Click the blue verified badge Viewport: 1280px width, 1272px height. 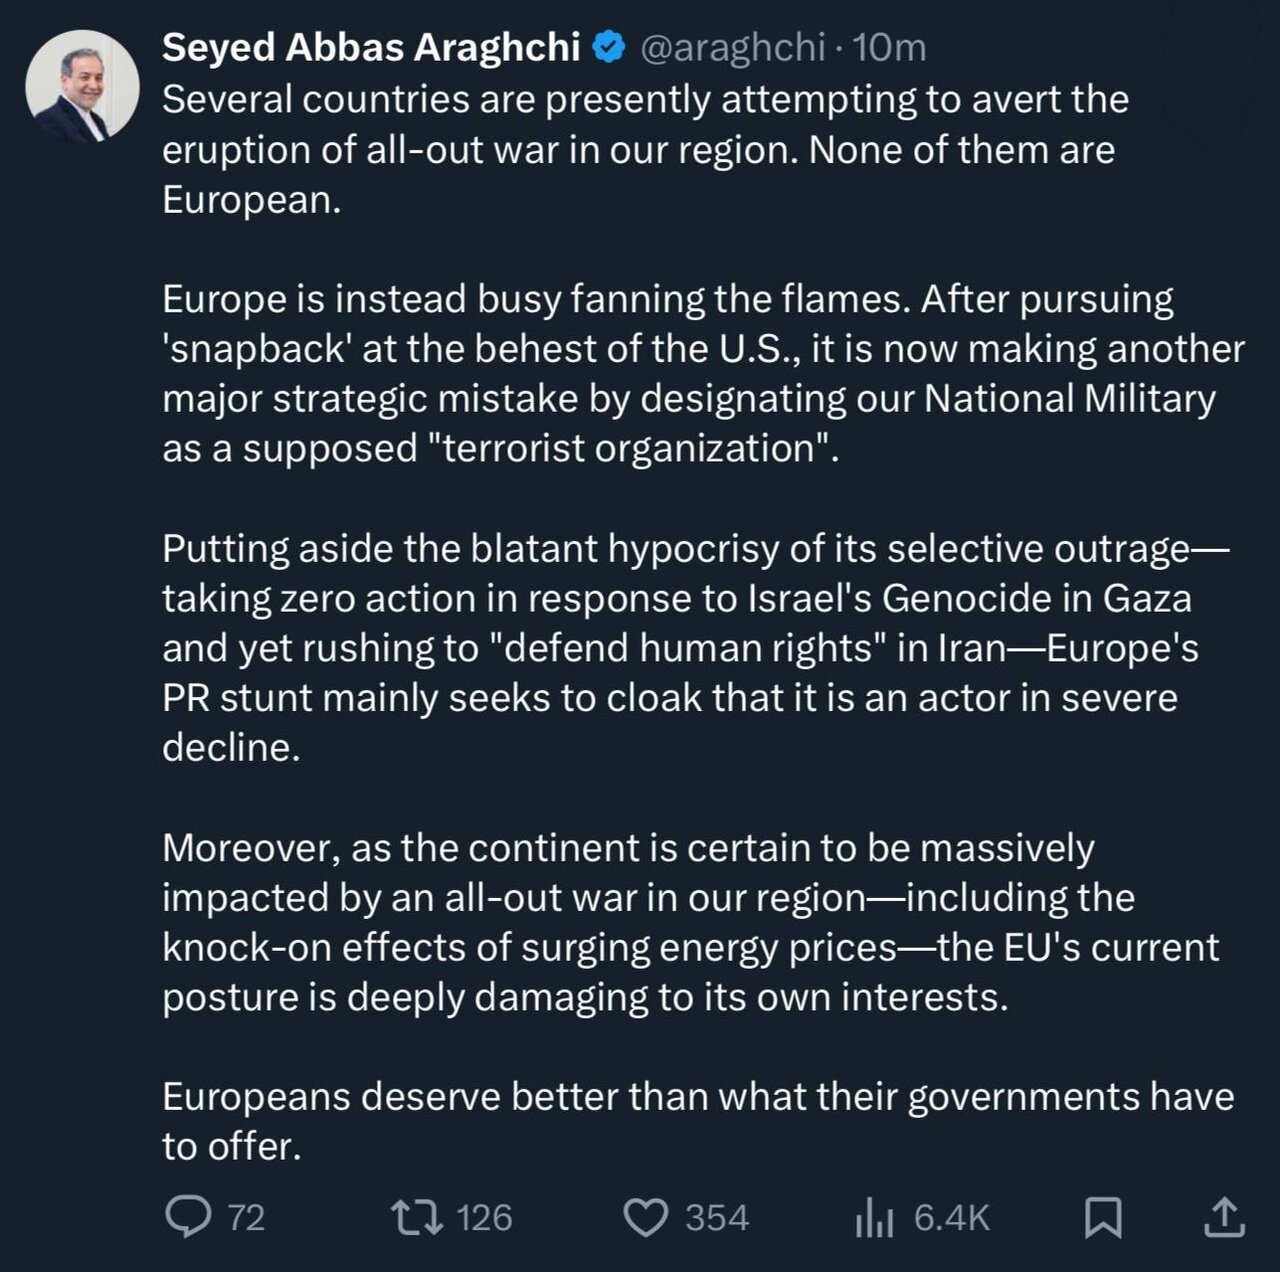(608, 47)
